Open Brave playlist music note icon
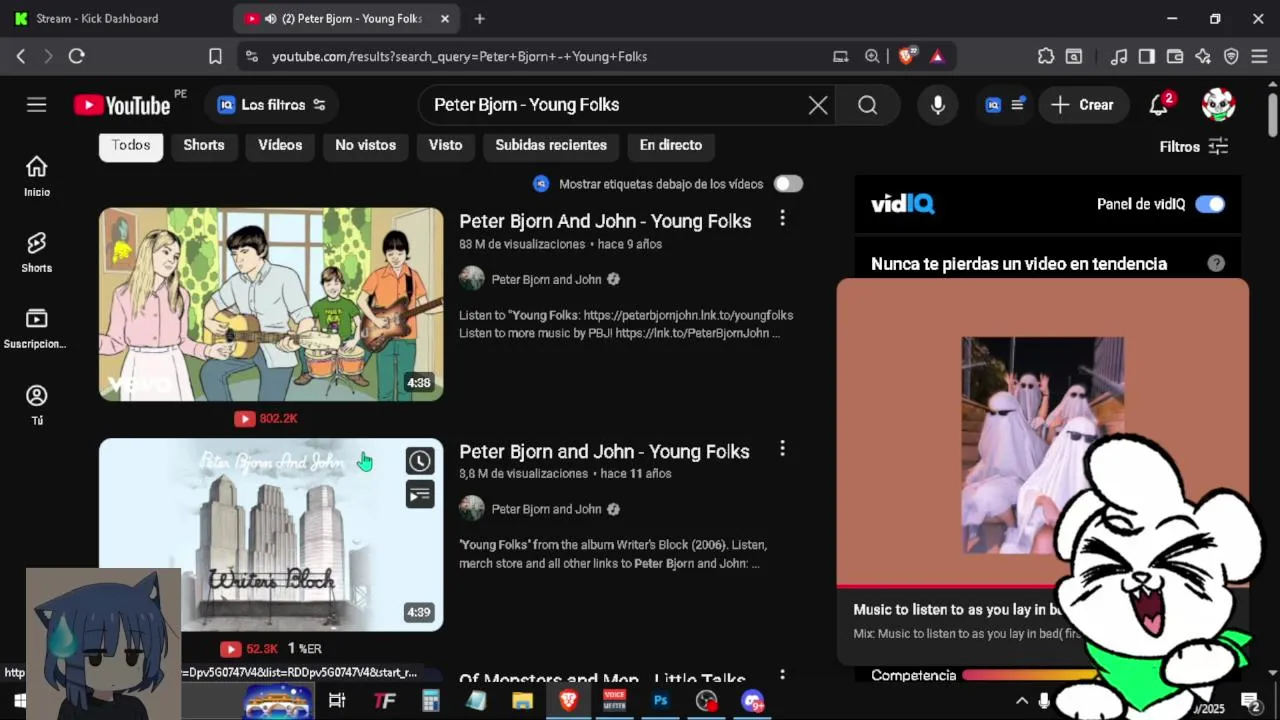 point(1119,56)
